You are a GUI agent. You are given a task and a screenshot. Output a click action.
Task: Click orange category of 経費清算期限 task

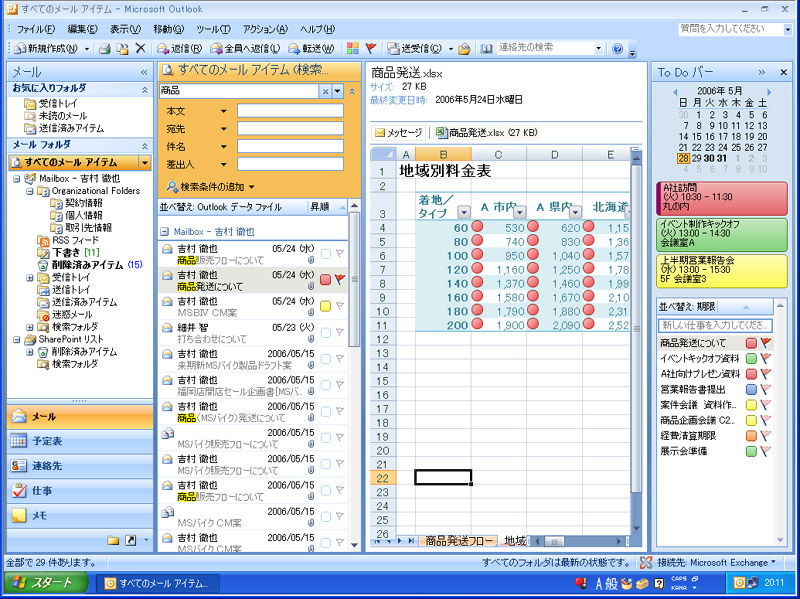tap(751, 436)
